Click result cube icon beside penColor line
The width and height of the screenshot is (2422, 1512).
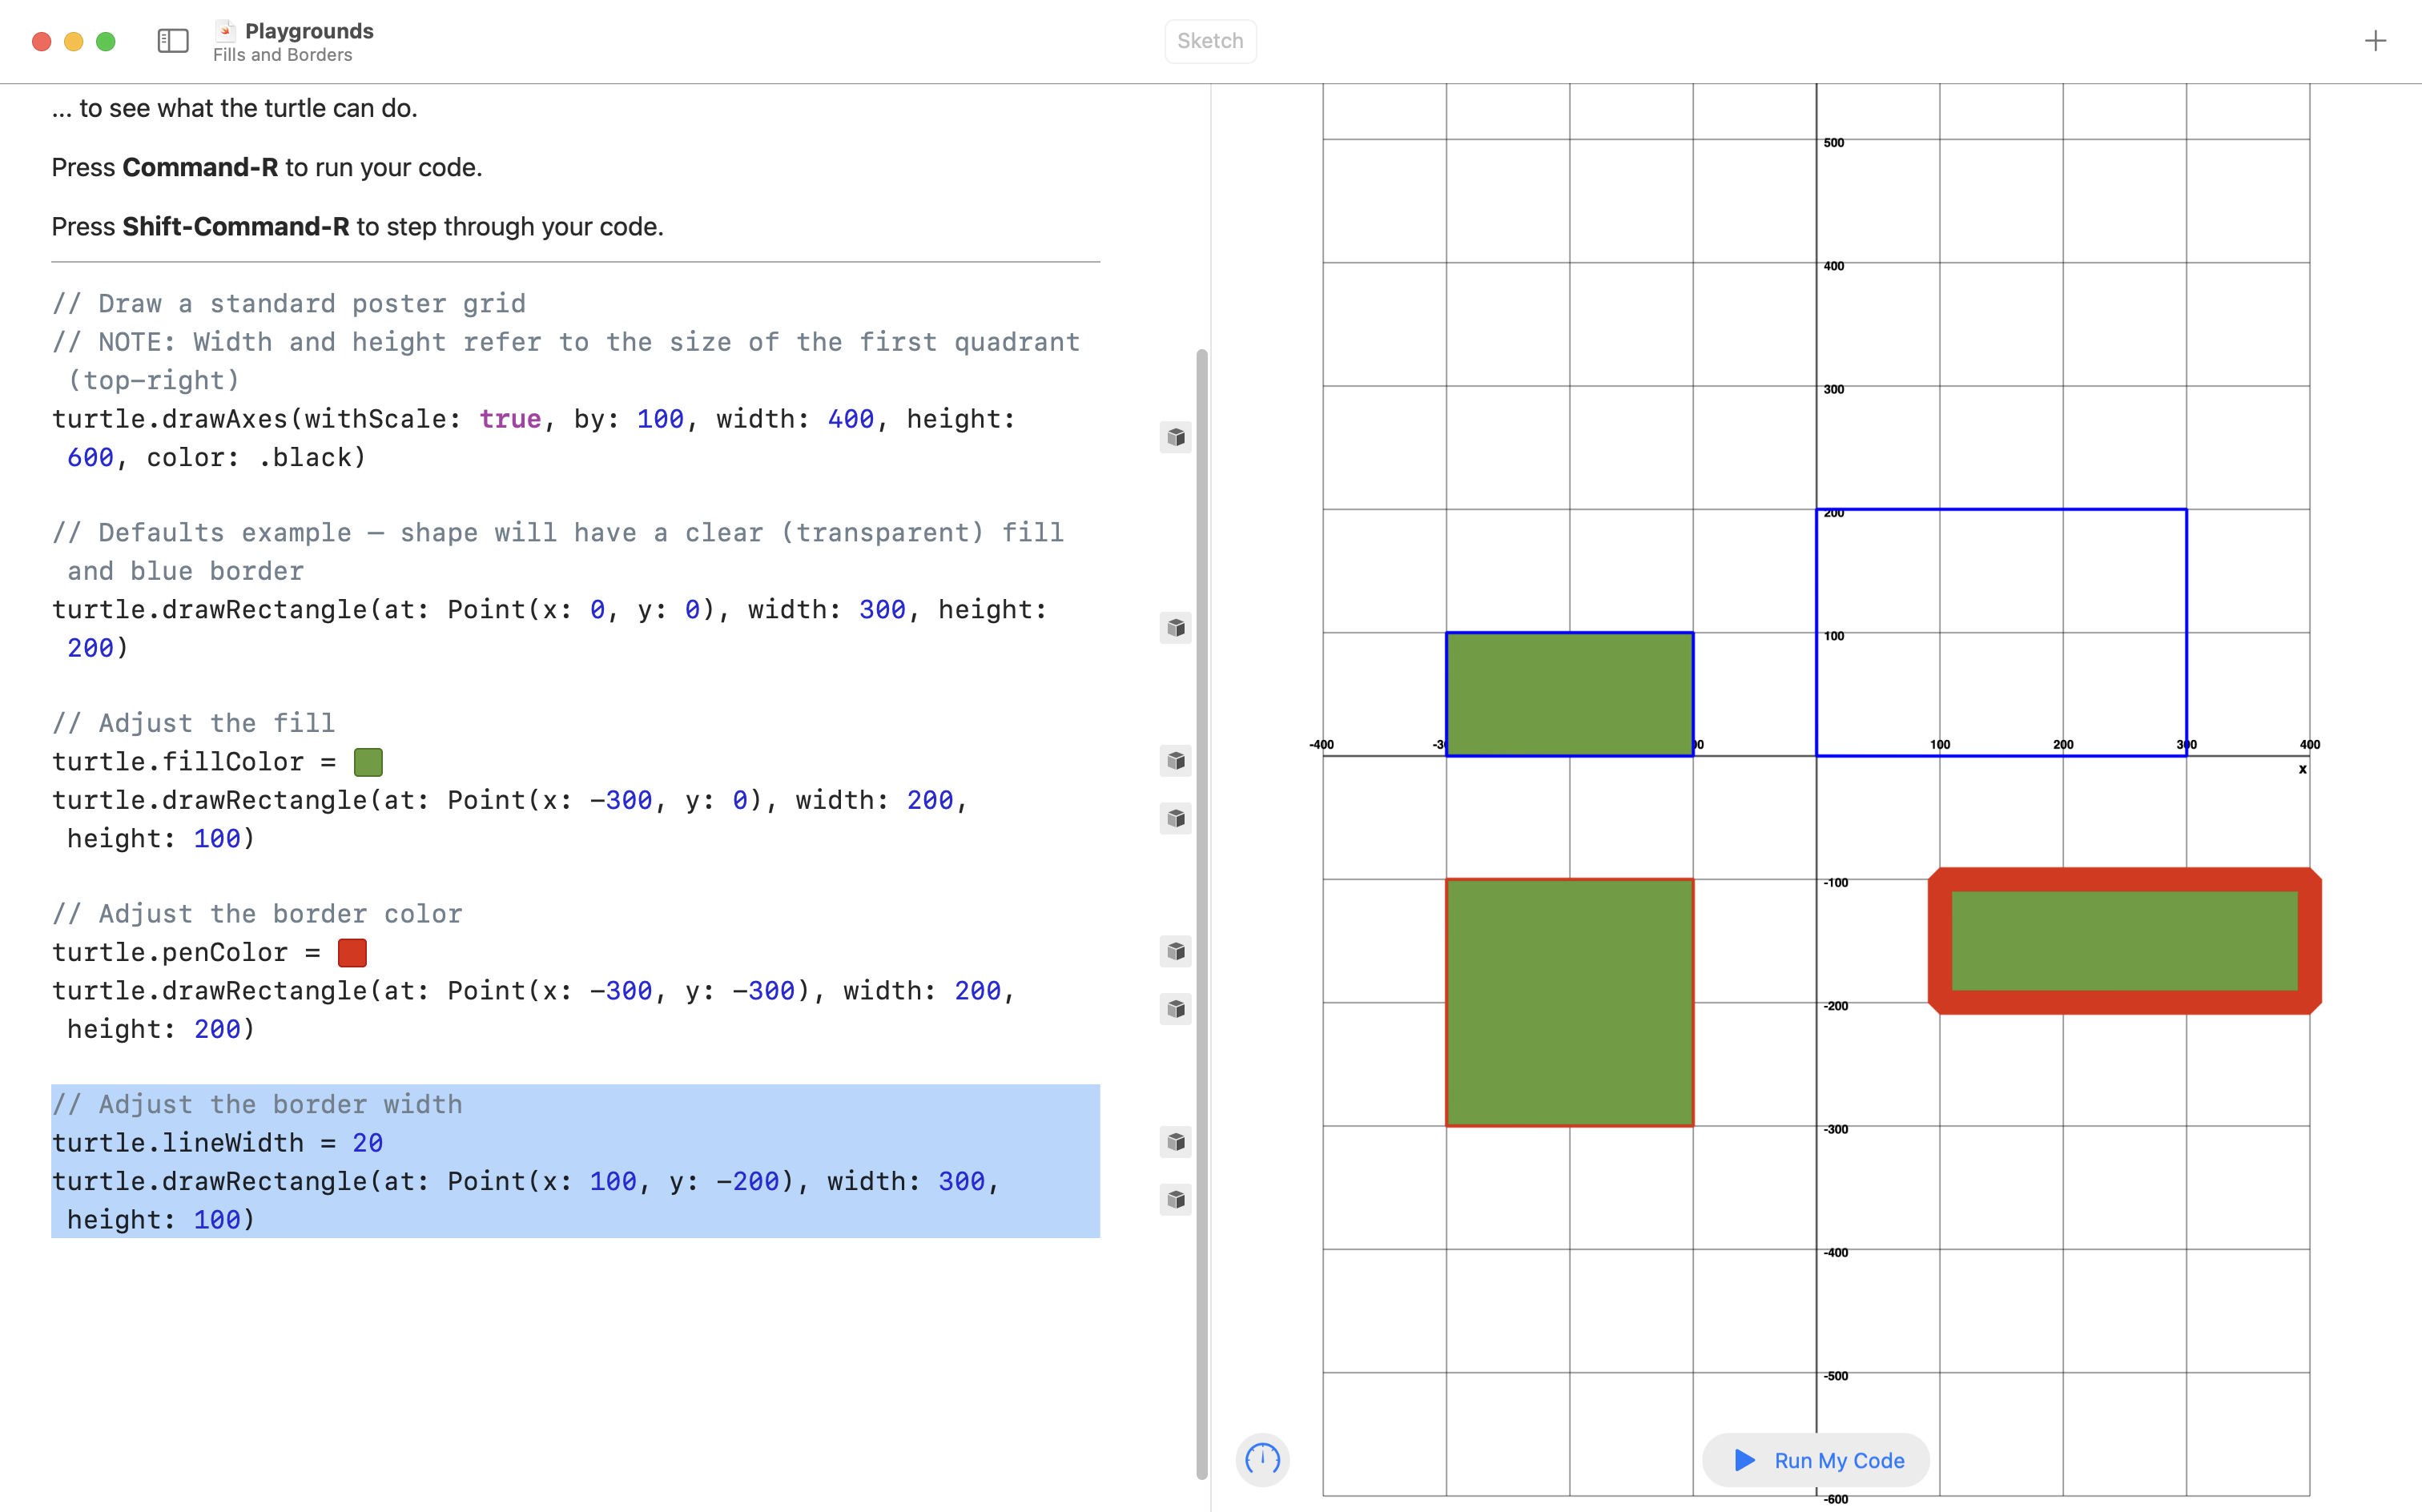click(x=1176, y=951)
